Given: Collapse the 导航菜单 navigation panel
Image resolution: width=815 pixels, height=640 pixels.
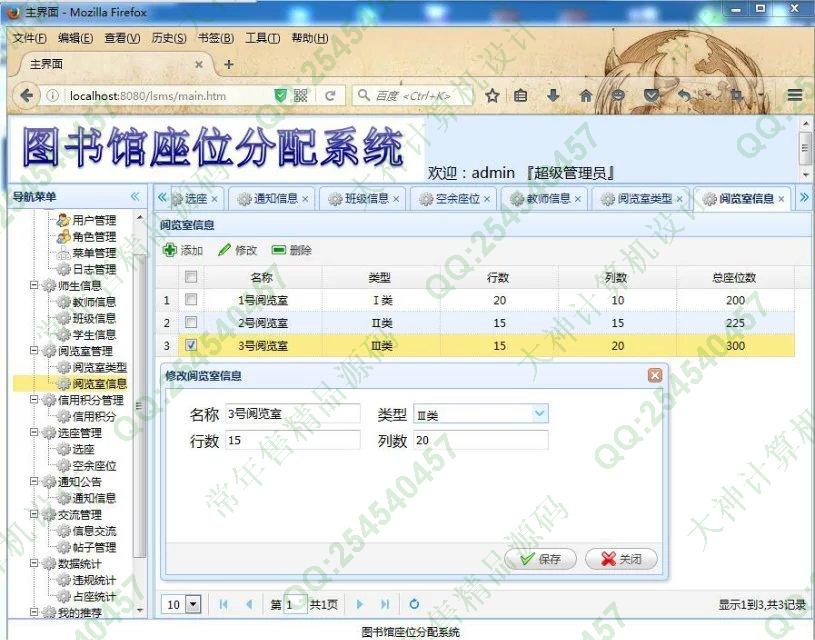Looking at the screenshot, I should (x=135, y=197).
